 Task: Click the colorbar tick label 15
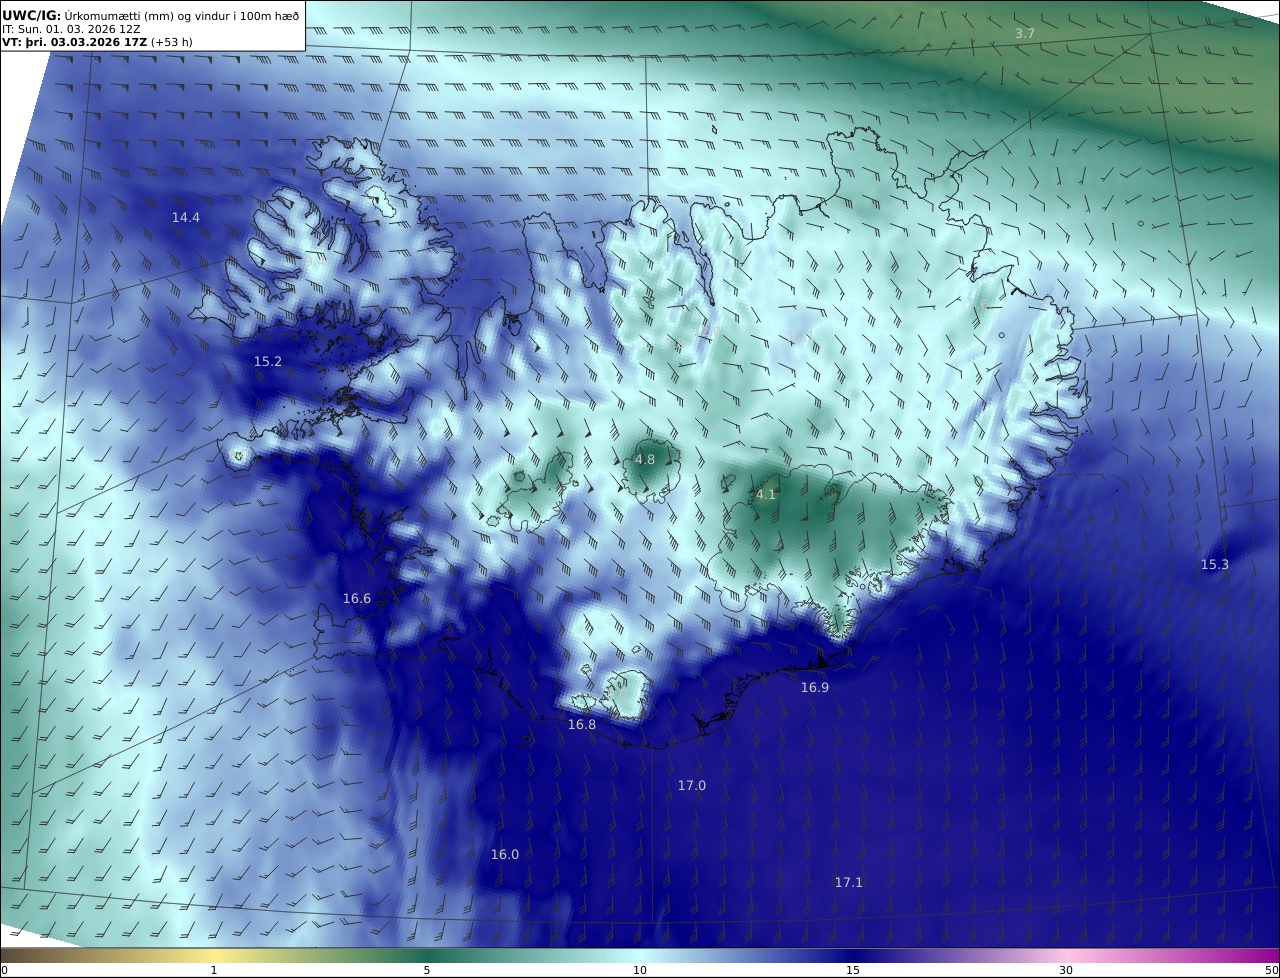click(853, 971)
